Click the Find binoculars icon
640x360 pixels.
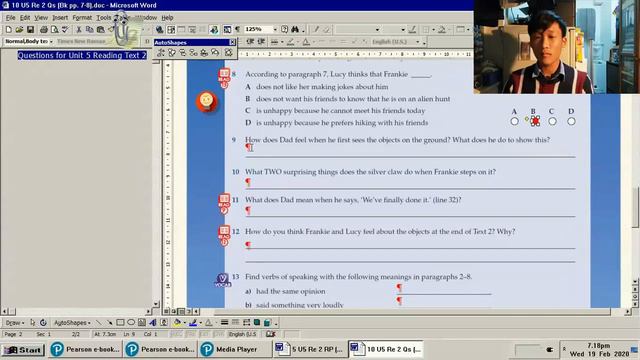coord(295,29)
